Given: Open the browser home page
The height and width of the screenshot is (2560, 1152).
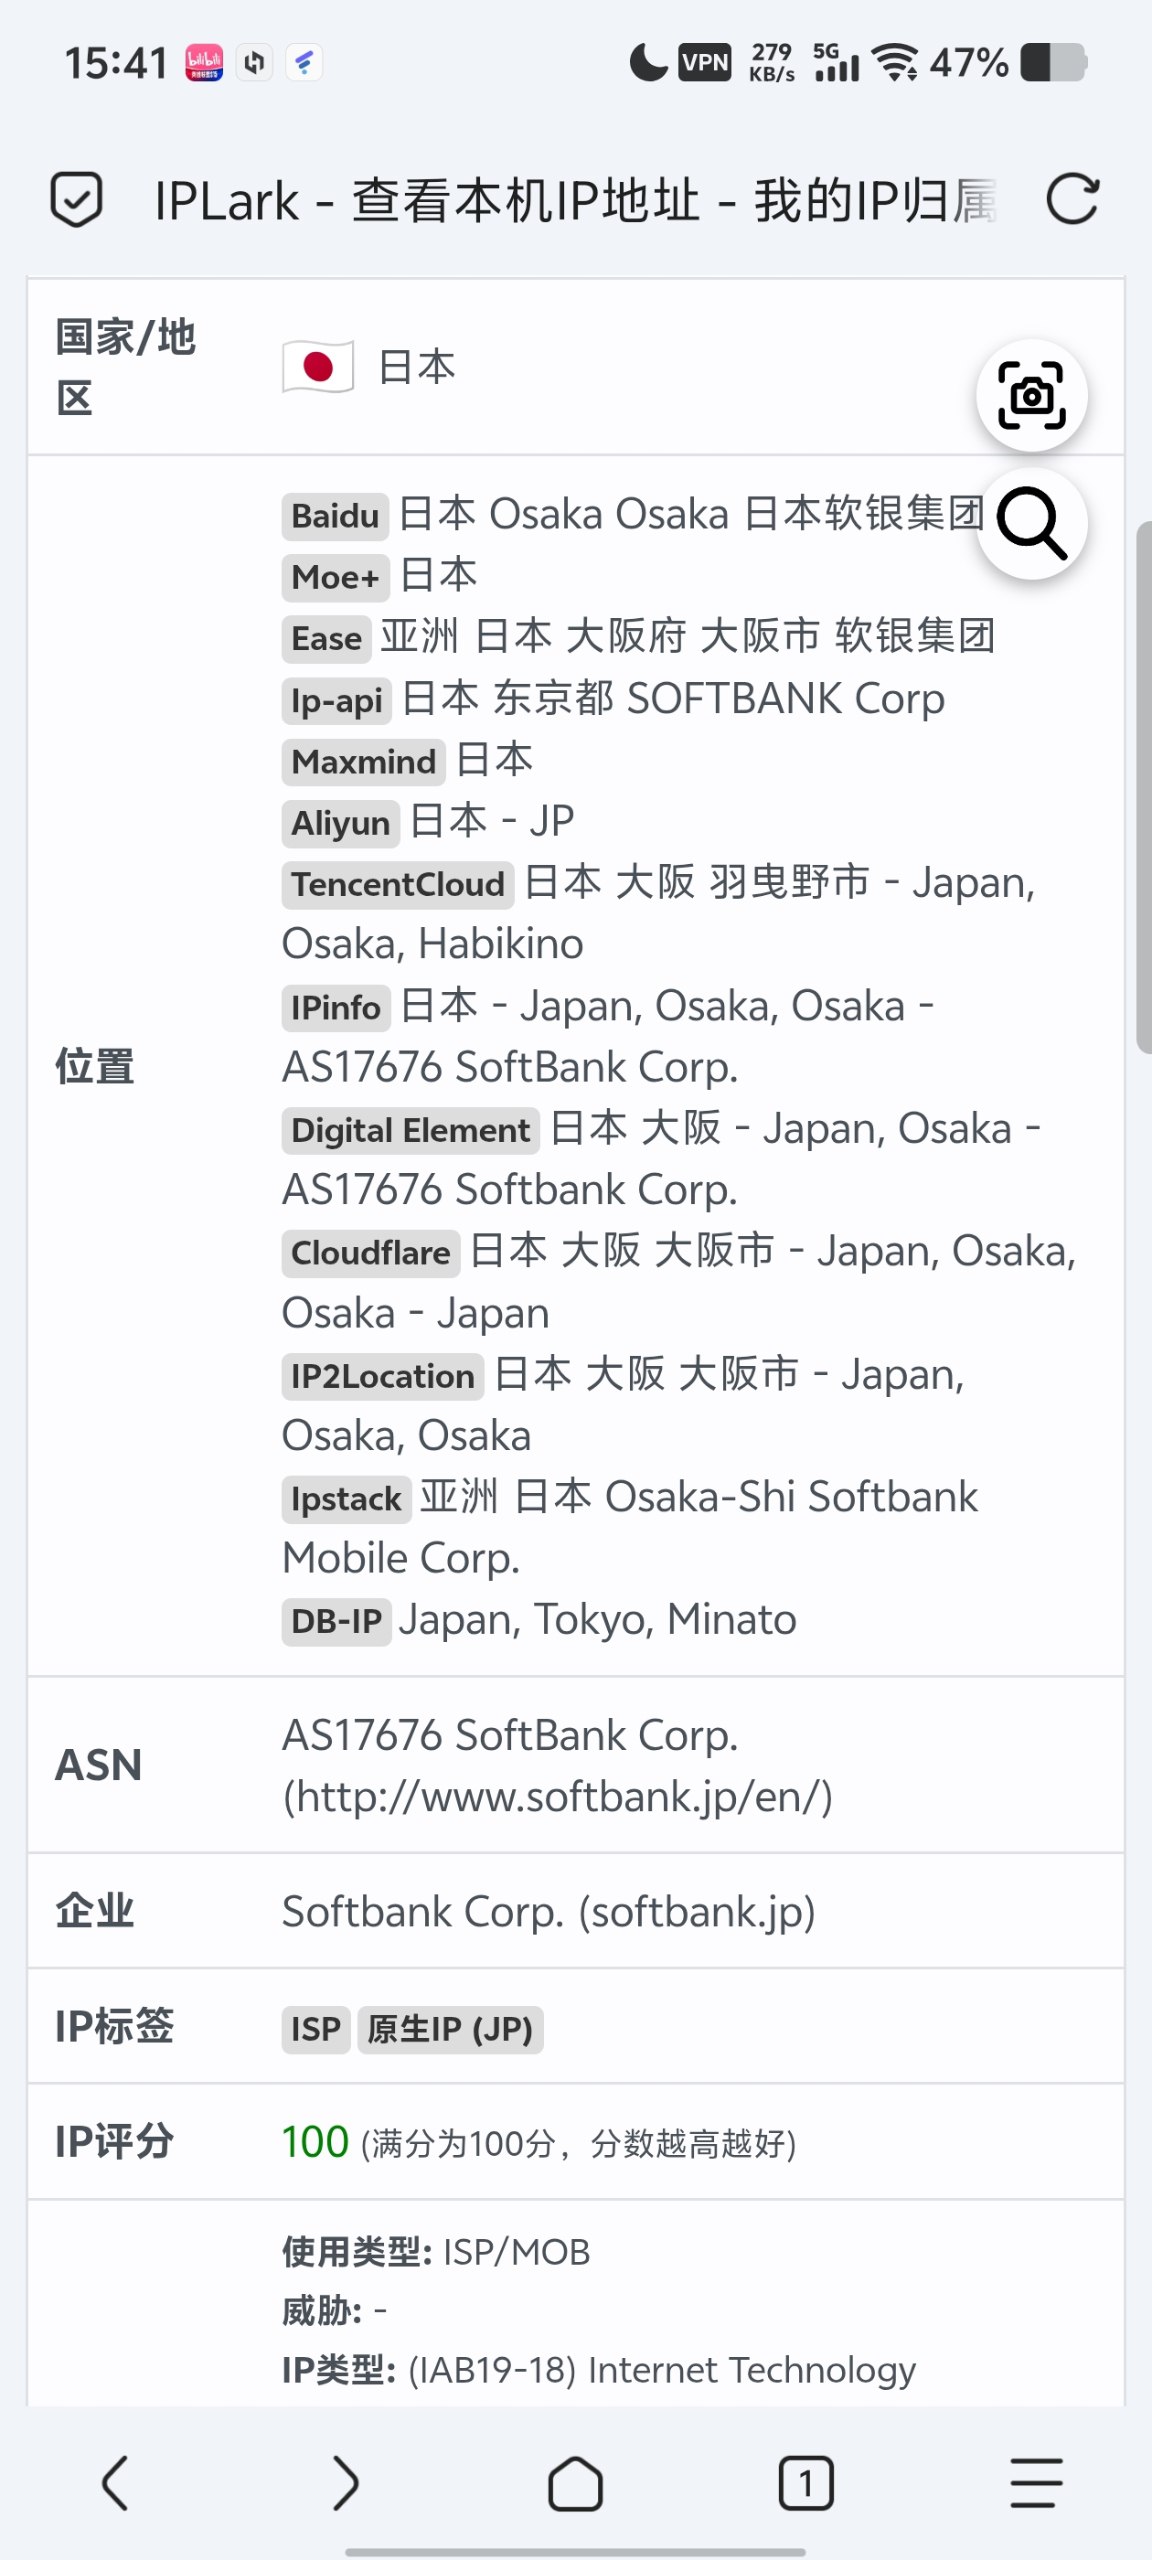Looking at the screenshot, I should pyautogui.click(x=575, y=2483).
